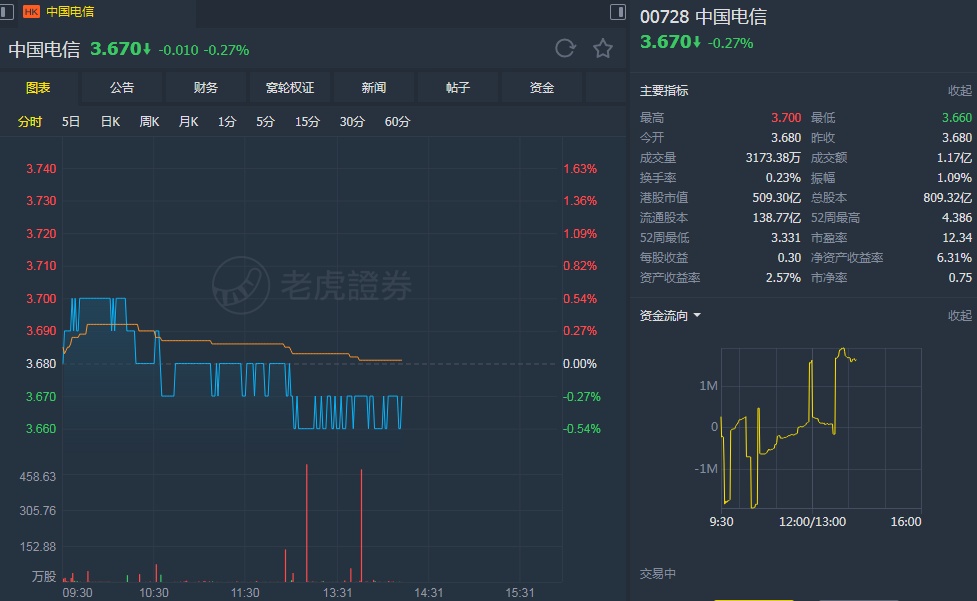Screen dimensions: 977x601
Task: Click the 港股市值 value 509.30亿
Action: coord(776,197)
